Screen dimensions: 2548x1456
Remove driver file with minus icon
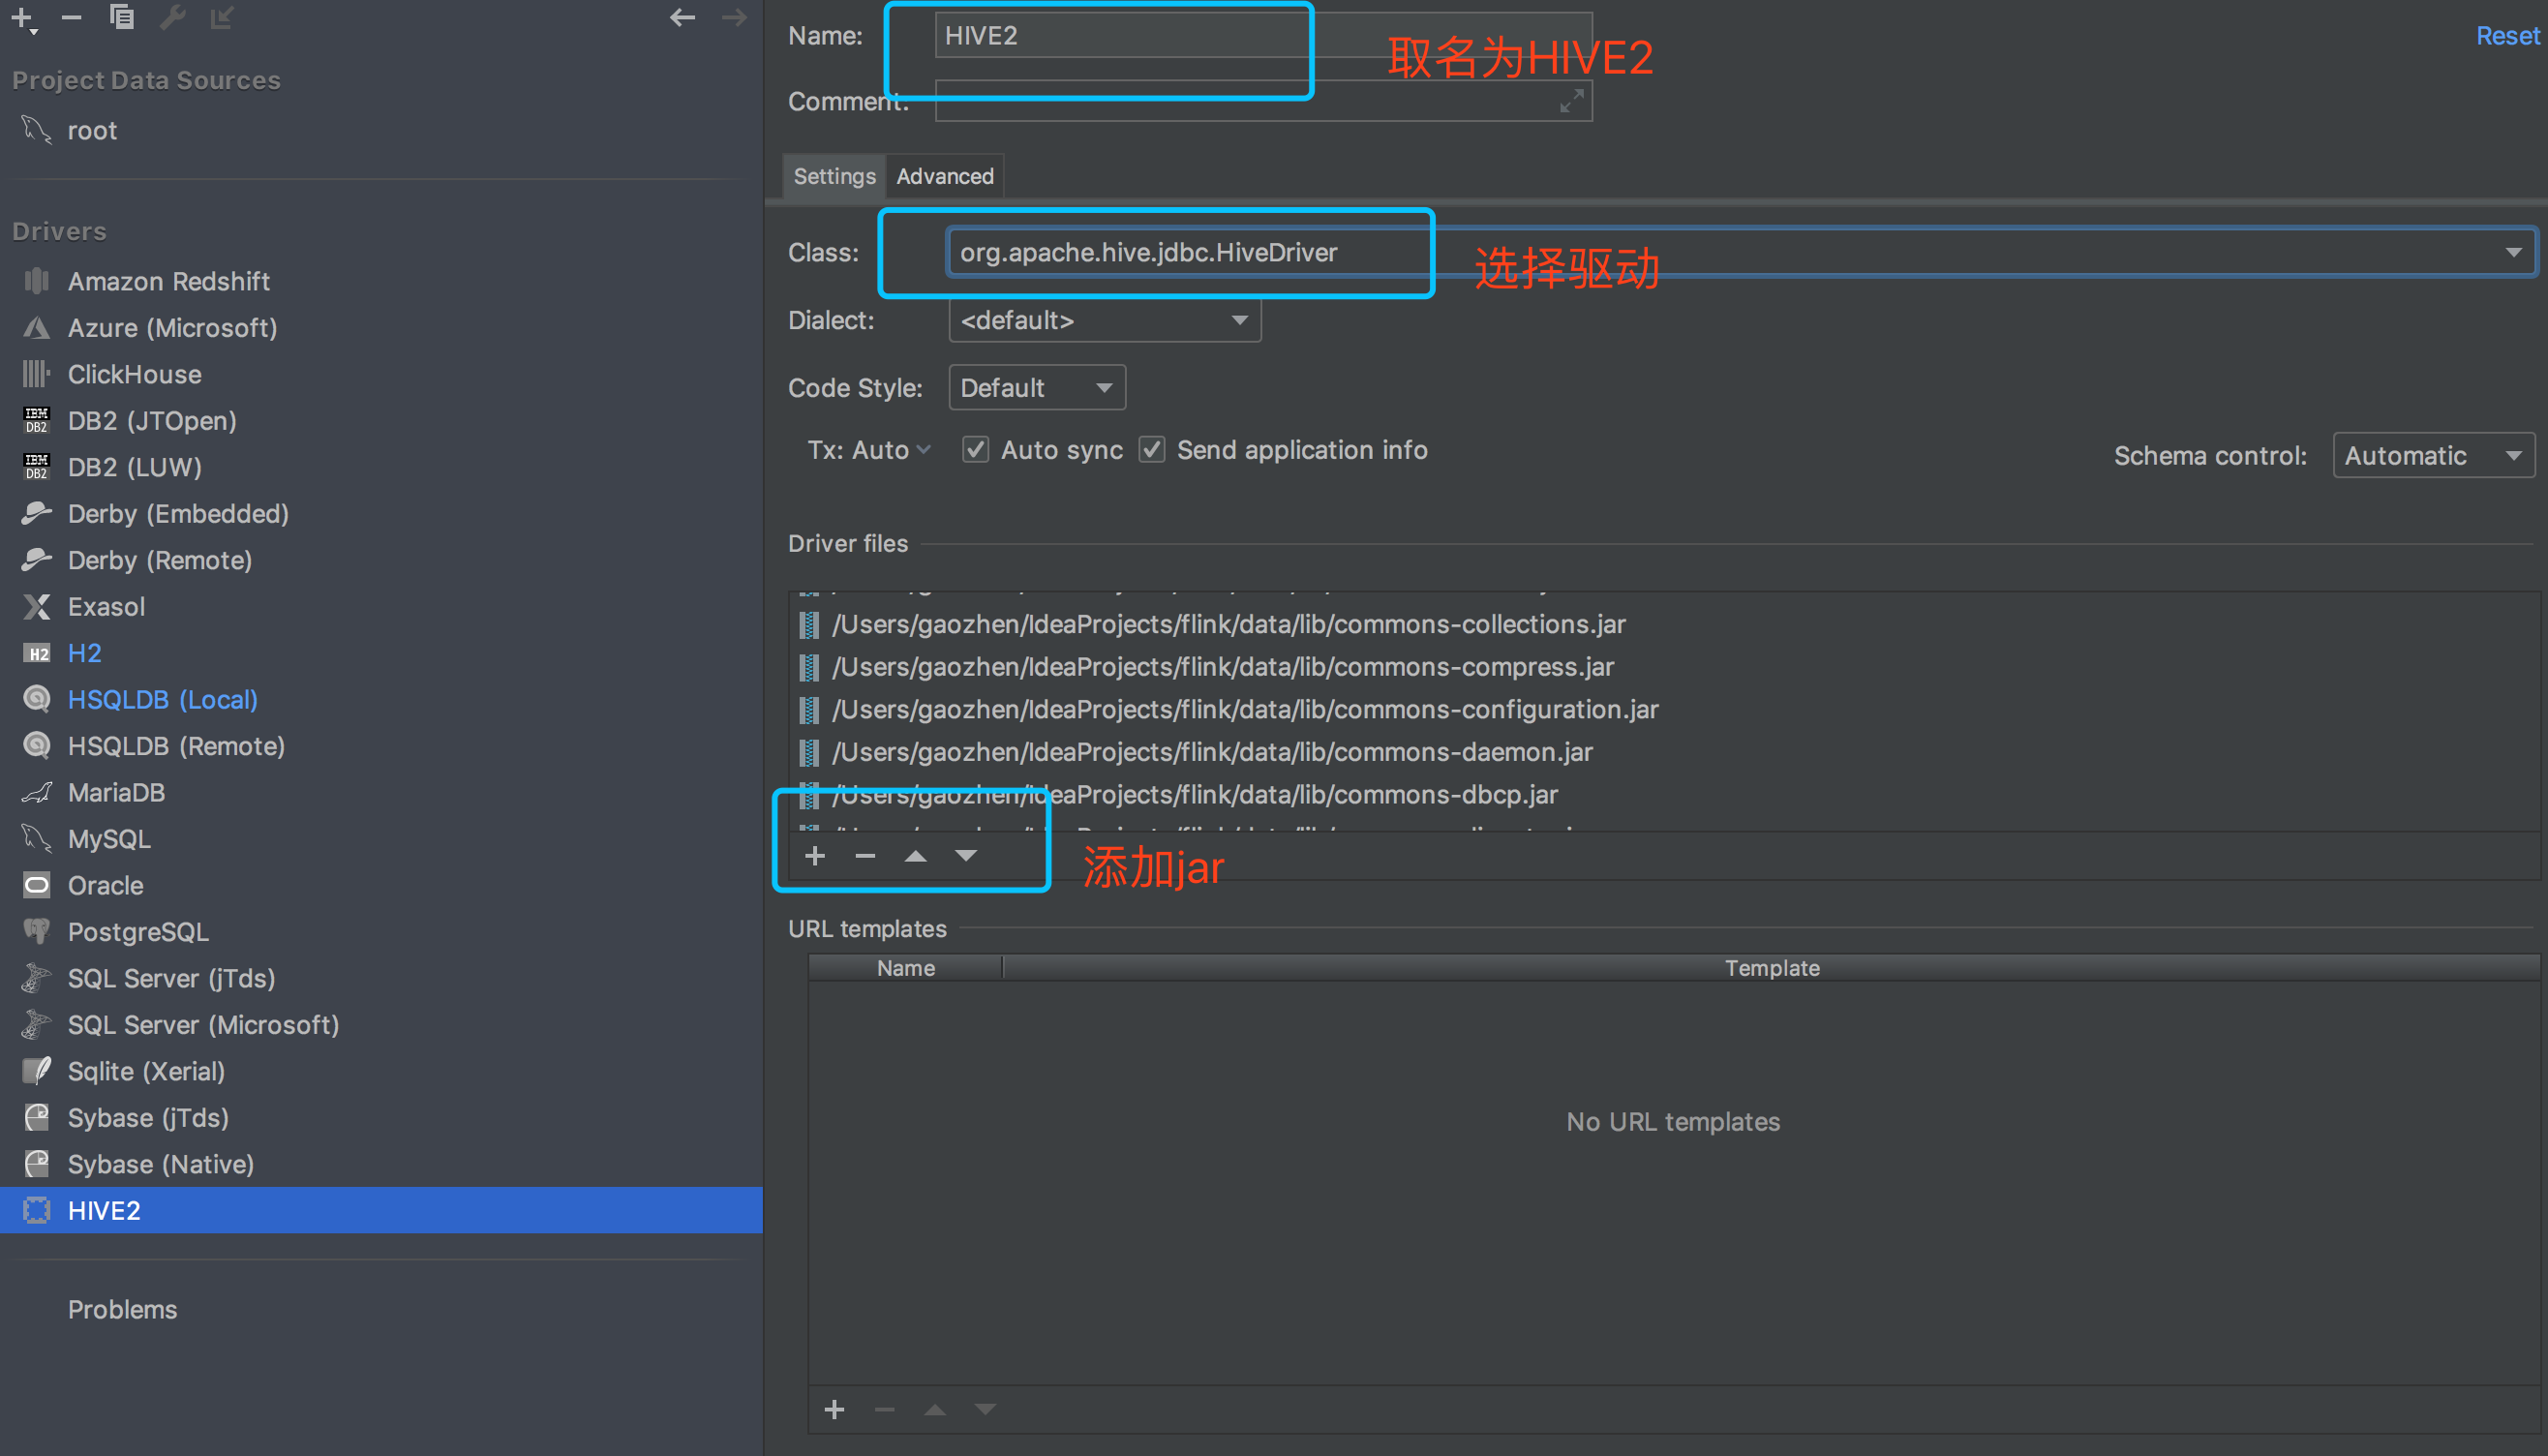pyautogui.click(x=865, y=856)
